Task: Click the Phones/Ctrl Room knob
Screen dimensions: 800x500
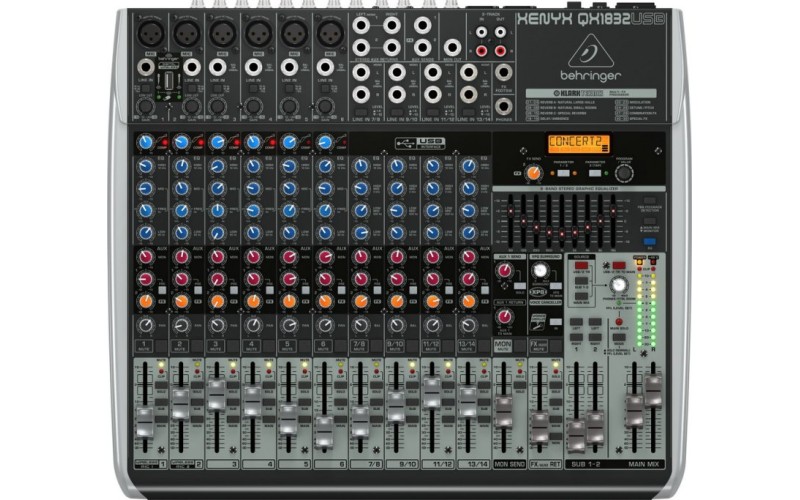Action: (x=618, y=285)
